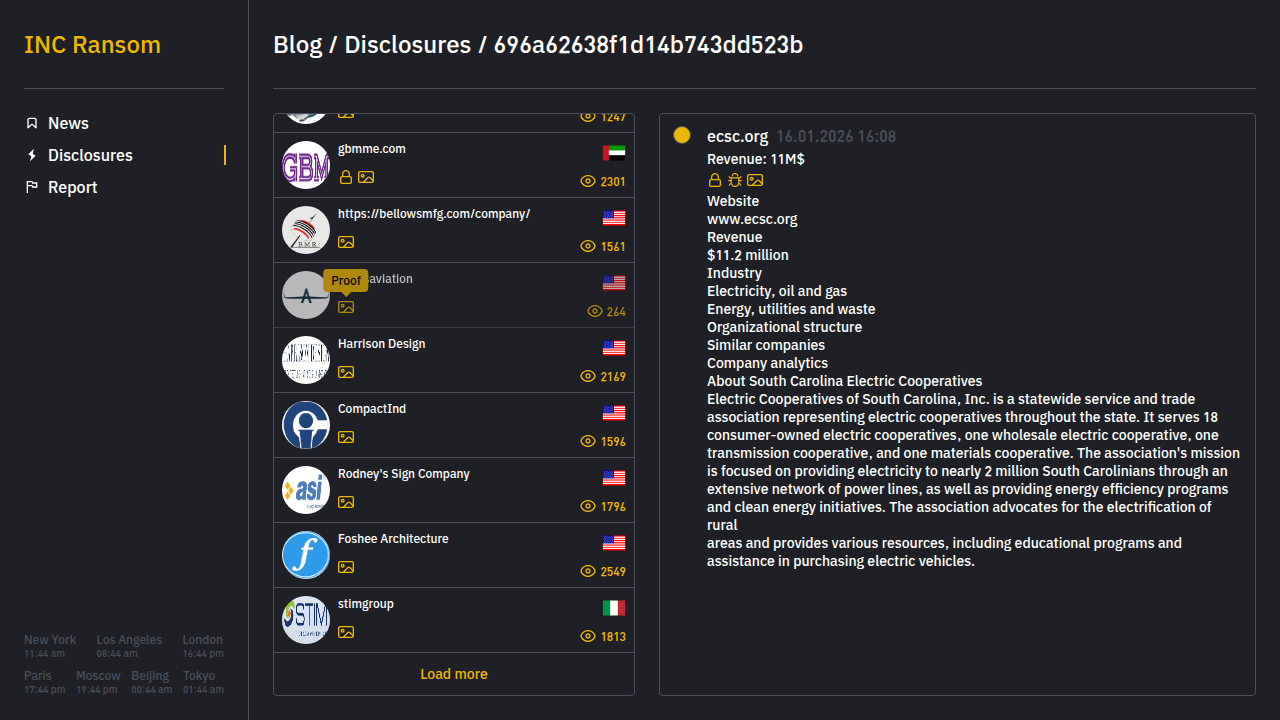Open the News menu item
The width and height of the screenshot is (1280, 720).
tap(68, 123)
